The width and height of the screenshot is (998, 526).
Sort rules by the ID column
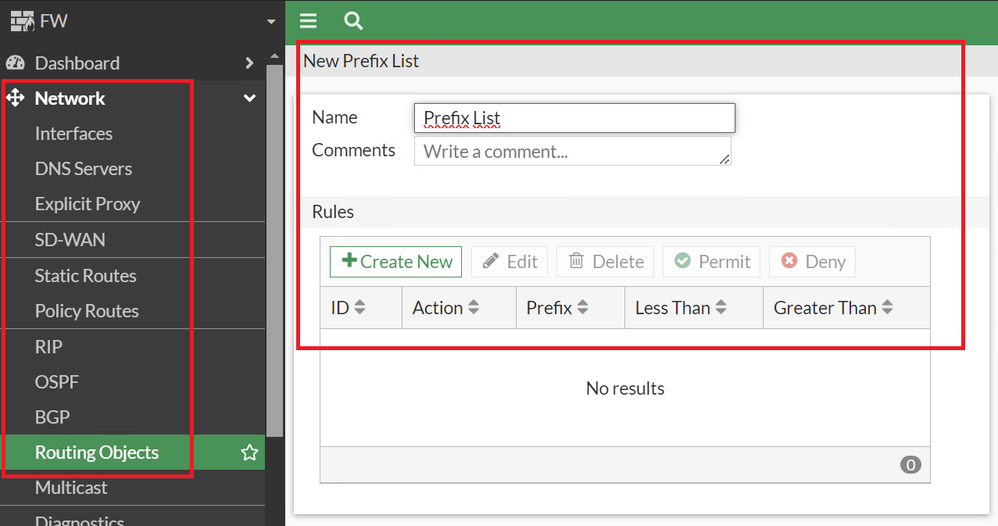click(348, 308)
